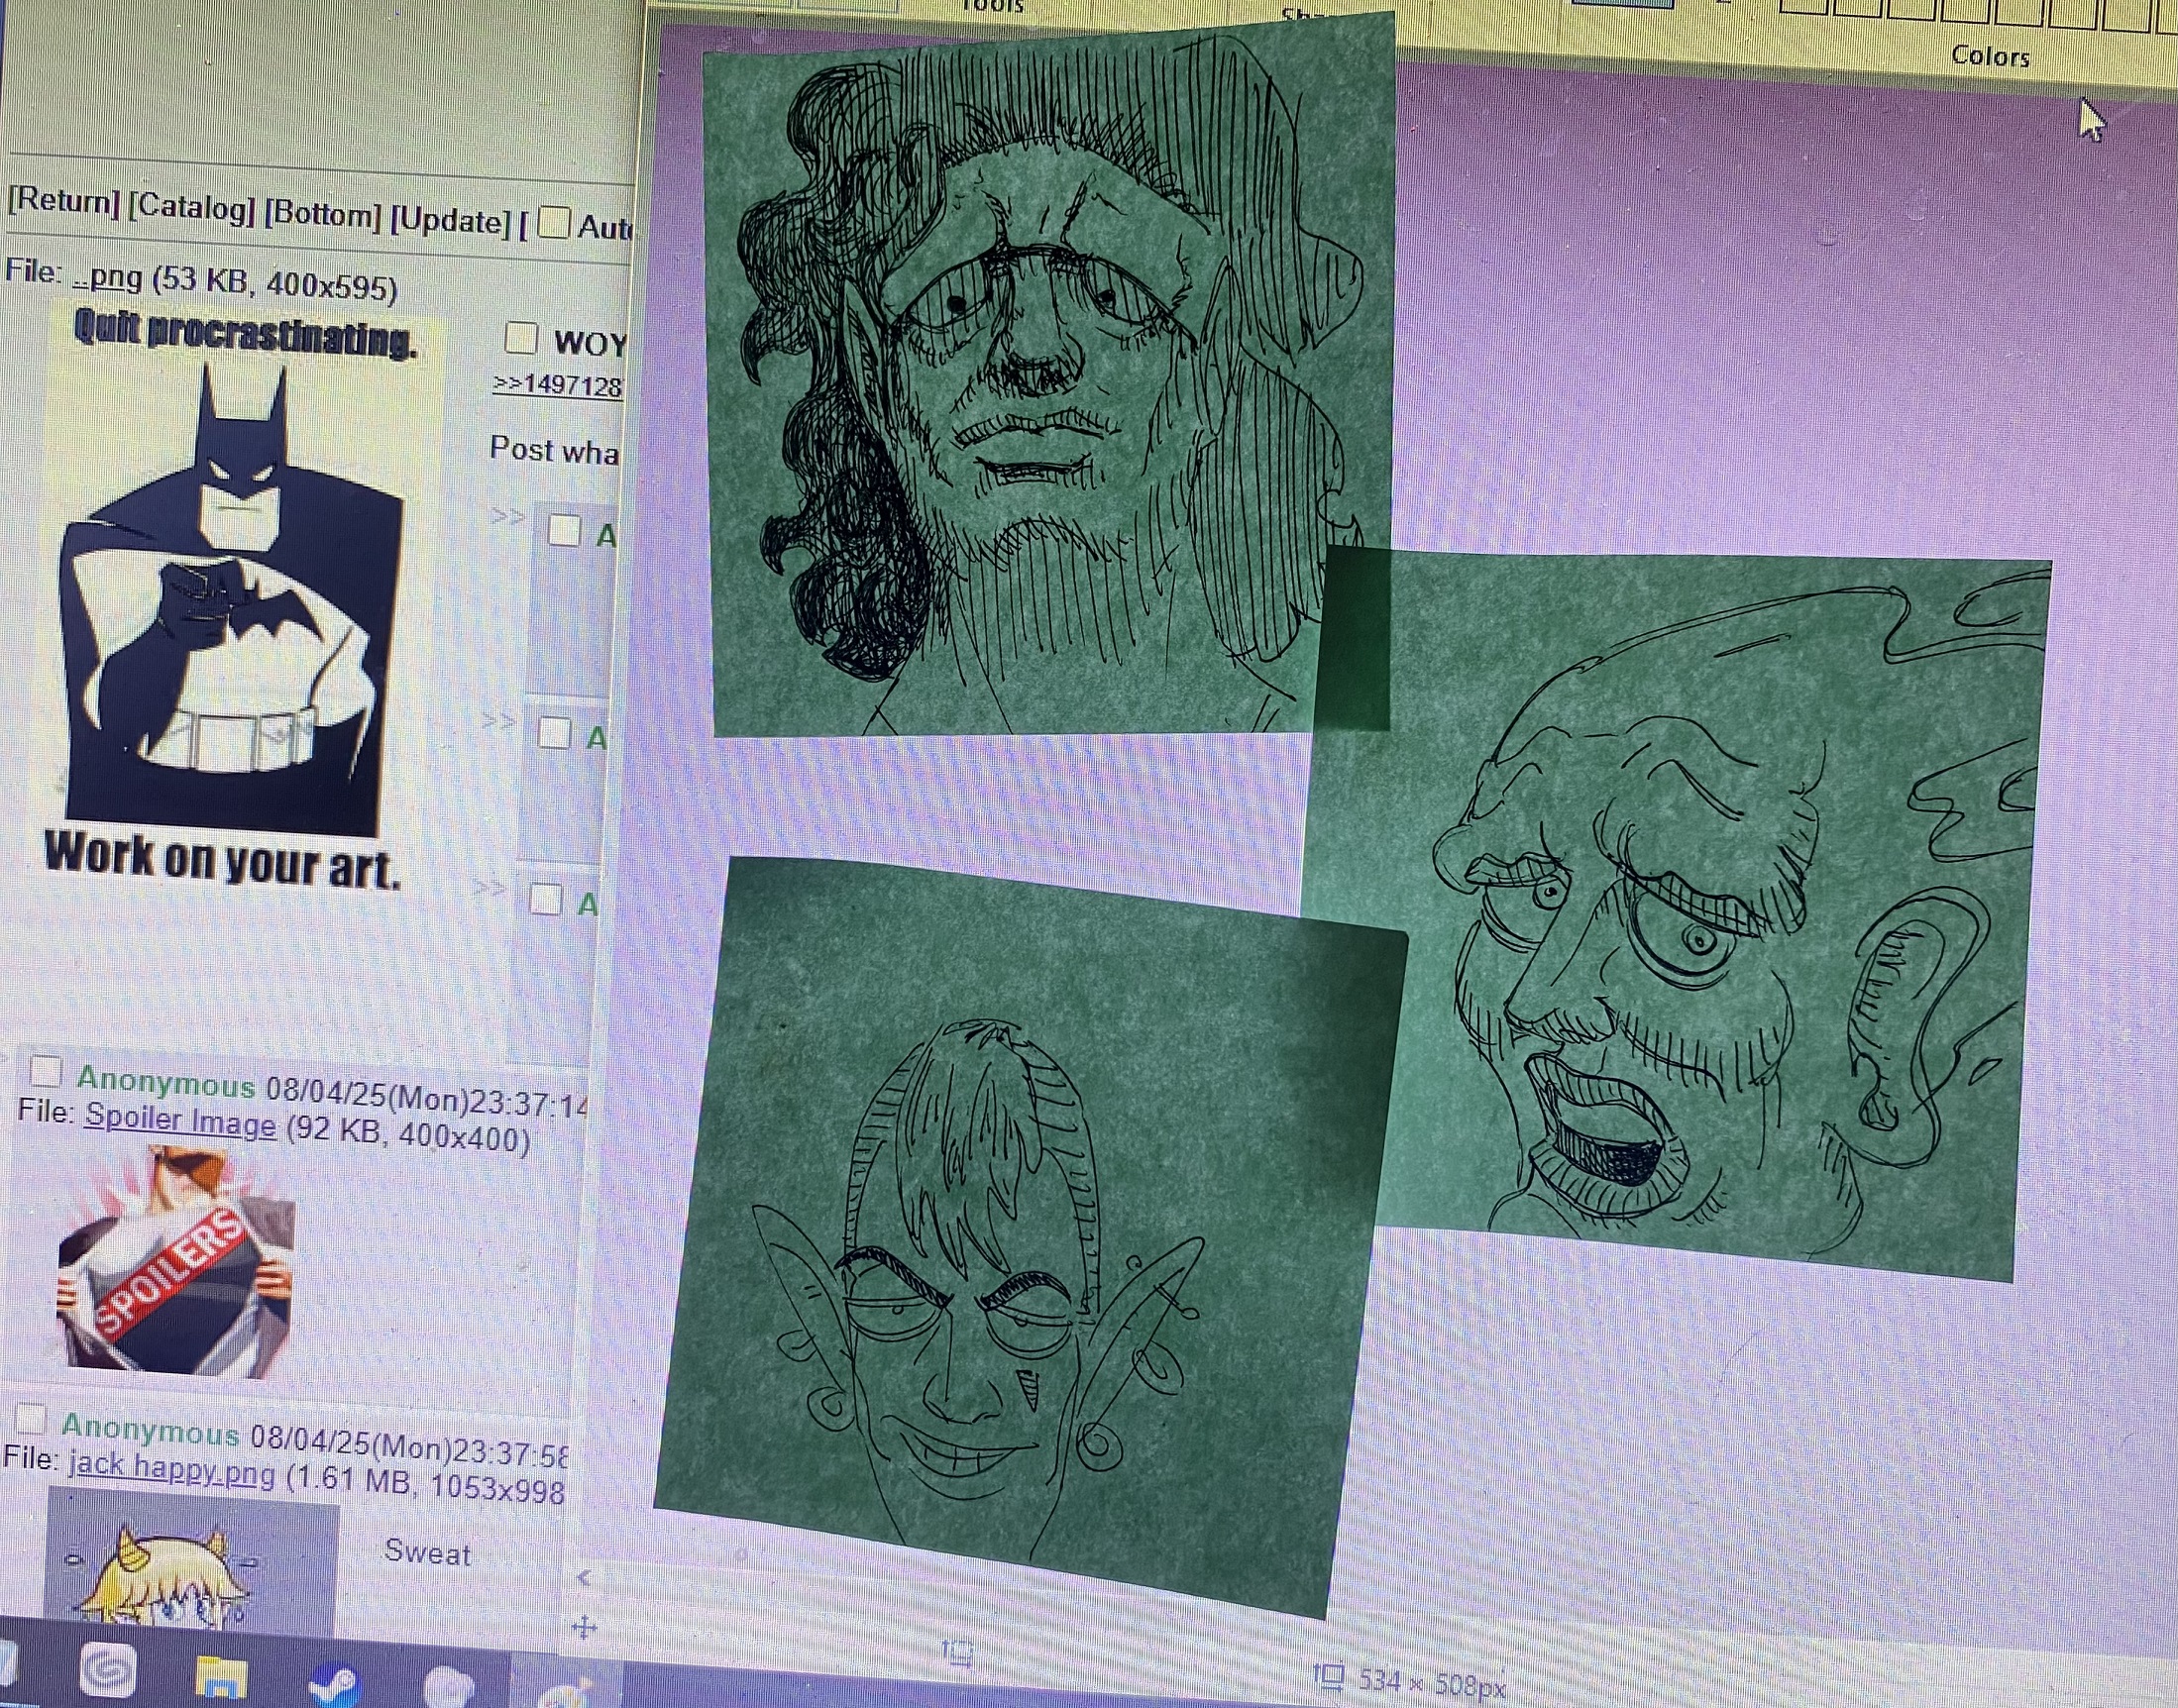
Task: Tick the Auto checkbox beside Update
Action: pos(553,222)
